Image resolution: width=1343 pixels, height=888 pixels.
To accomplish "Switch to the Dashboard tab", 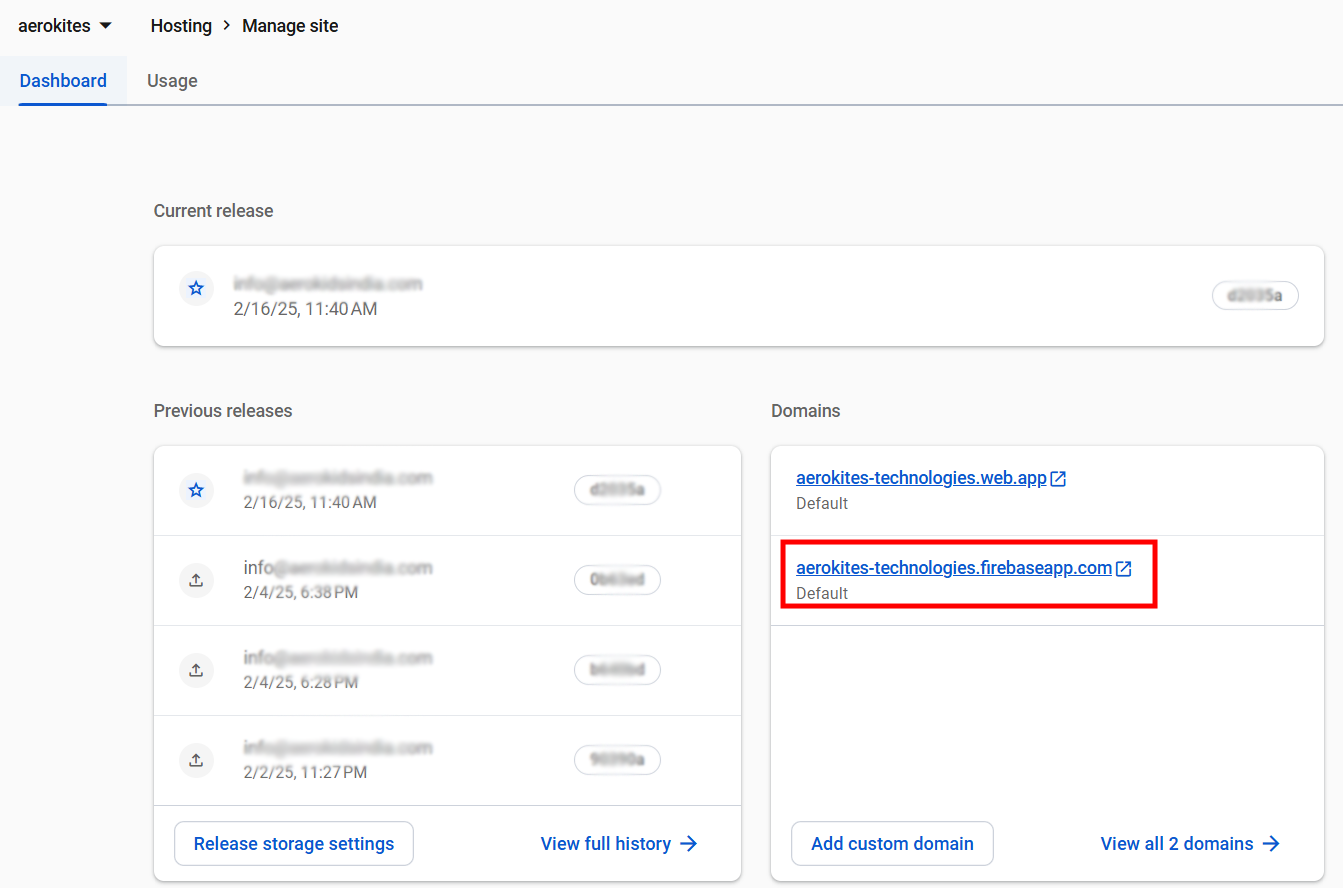I will [63, 81].
